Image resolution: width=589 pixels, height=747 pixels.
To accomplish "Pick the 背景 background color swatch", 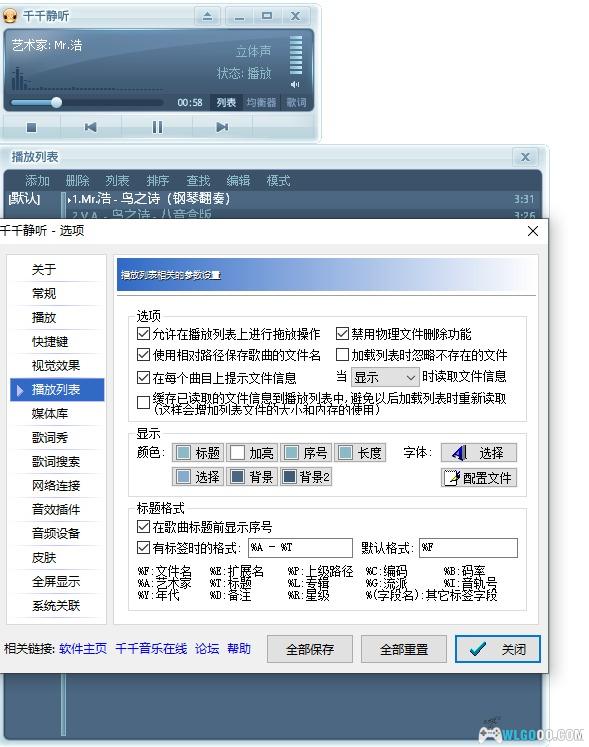I will tap(252, 477).
